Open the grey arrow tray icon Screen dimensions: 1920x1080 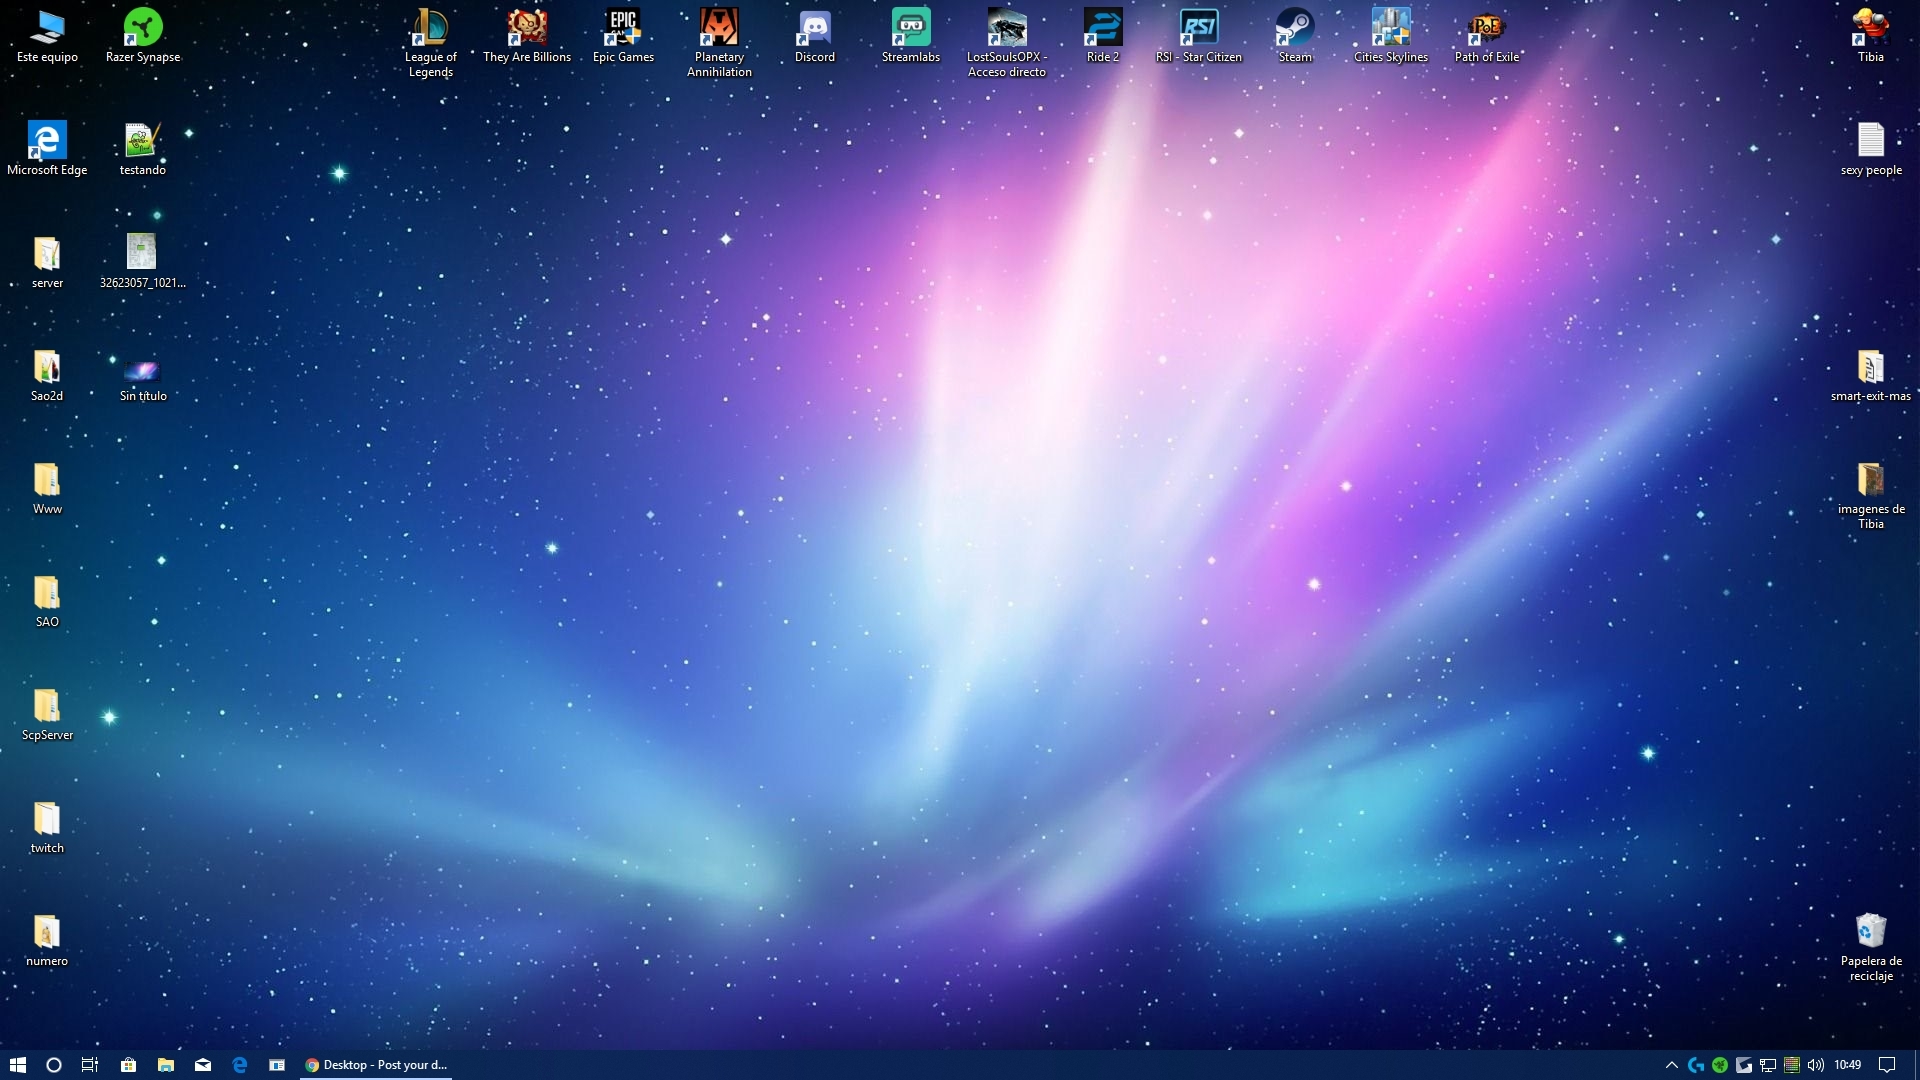pos(1744,1065)
